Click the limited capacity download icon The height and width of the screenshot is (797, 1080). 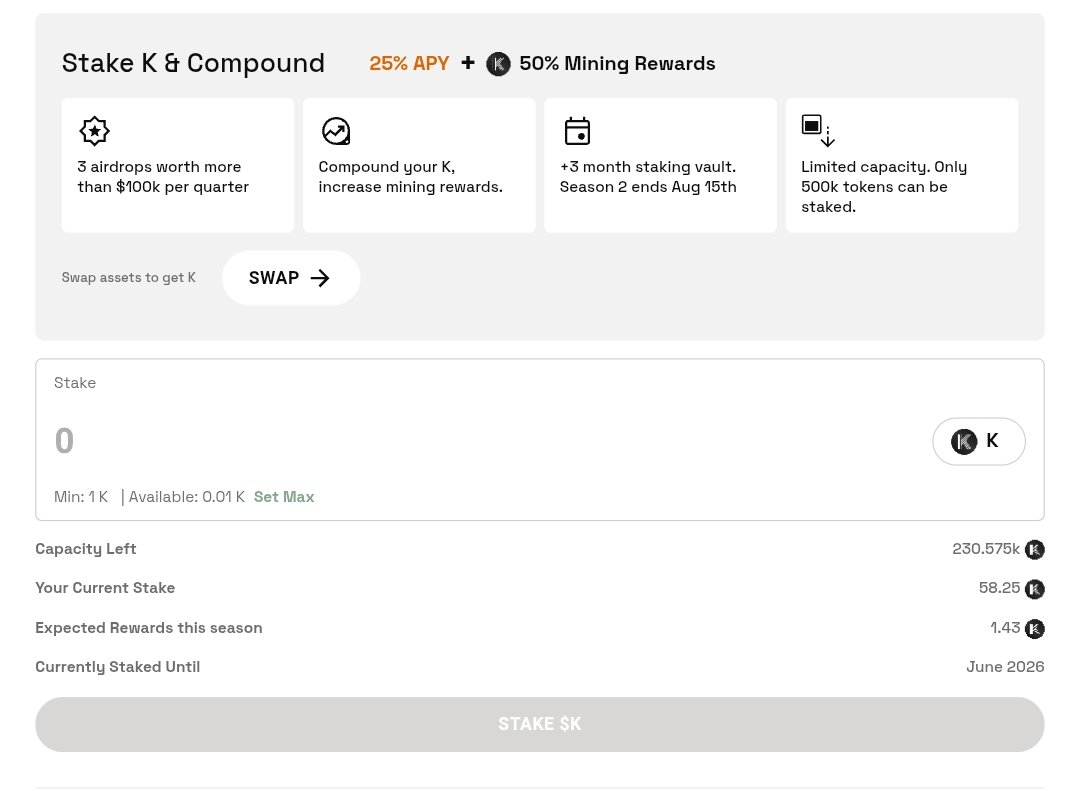[818, 131]
